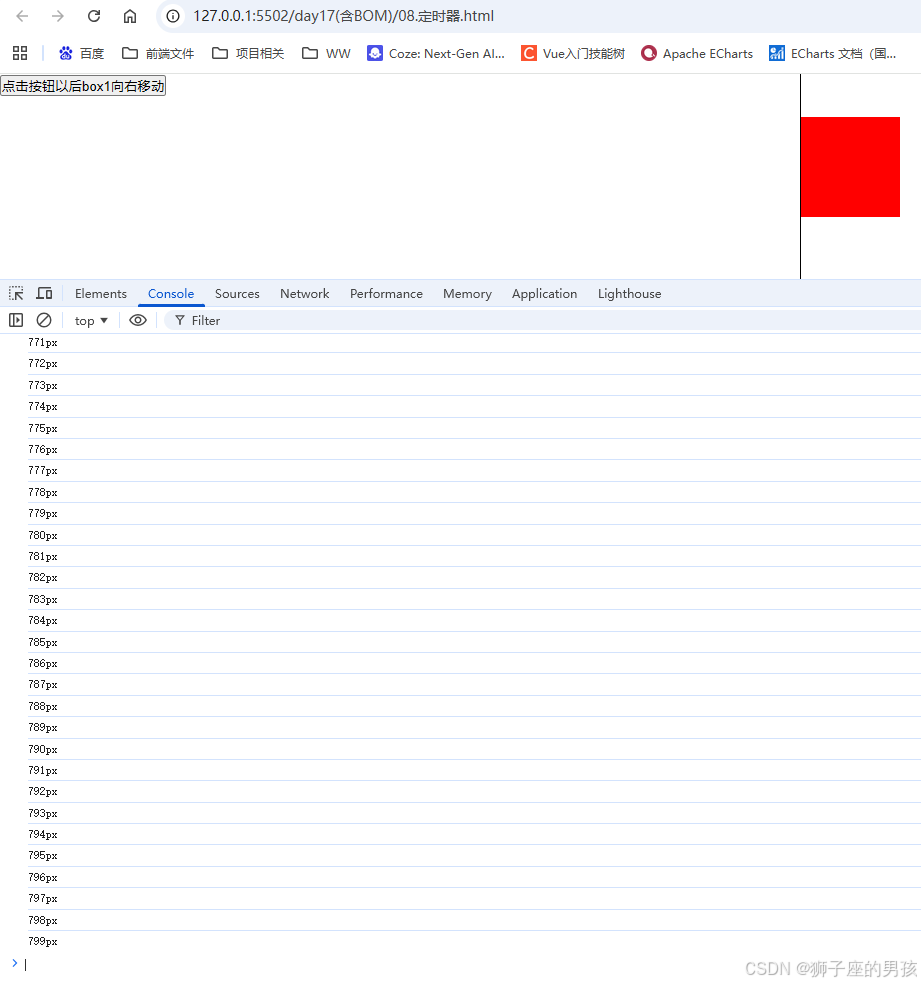Clear the console with the ban icon
This screenshot has width=921, height=984.
[44, 320]
